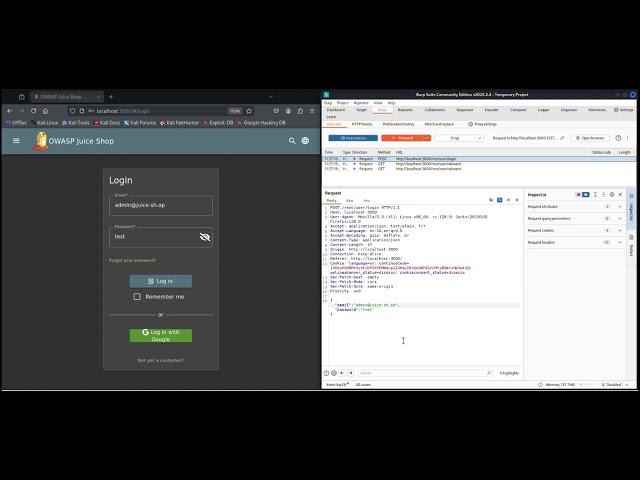Click the Firefox address bar
The image size is (640, 480).
pos(159,111)
